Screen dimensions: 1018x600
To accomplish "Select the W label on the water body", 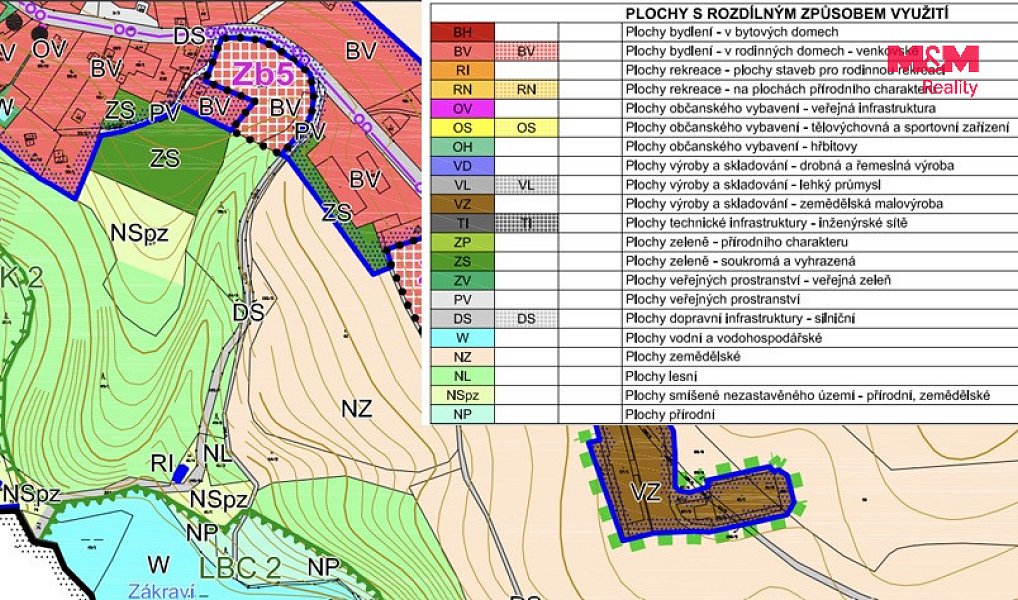I will point(158,564).
